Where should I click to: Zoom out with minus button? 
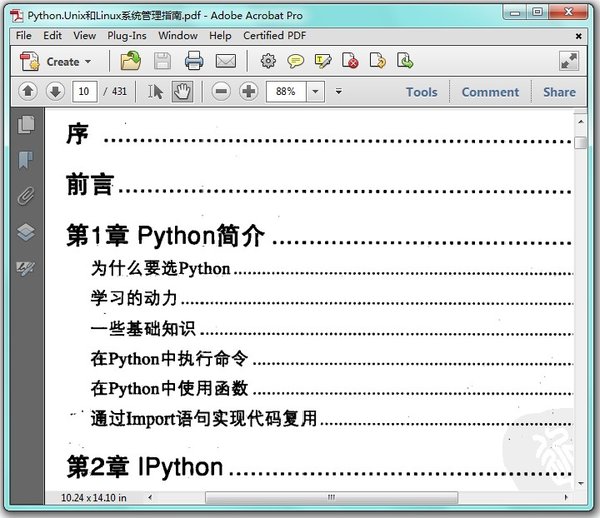coord(221,91)
